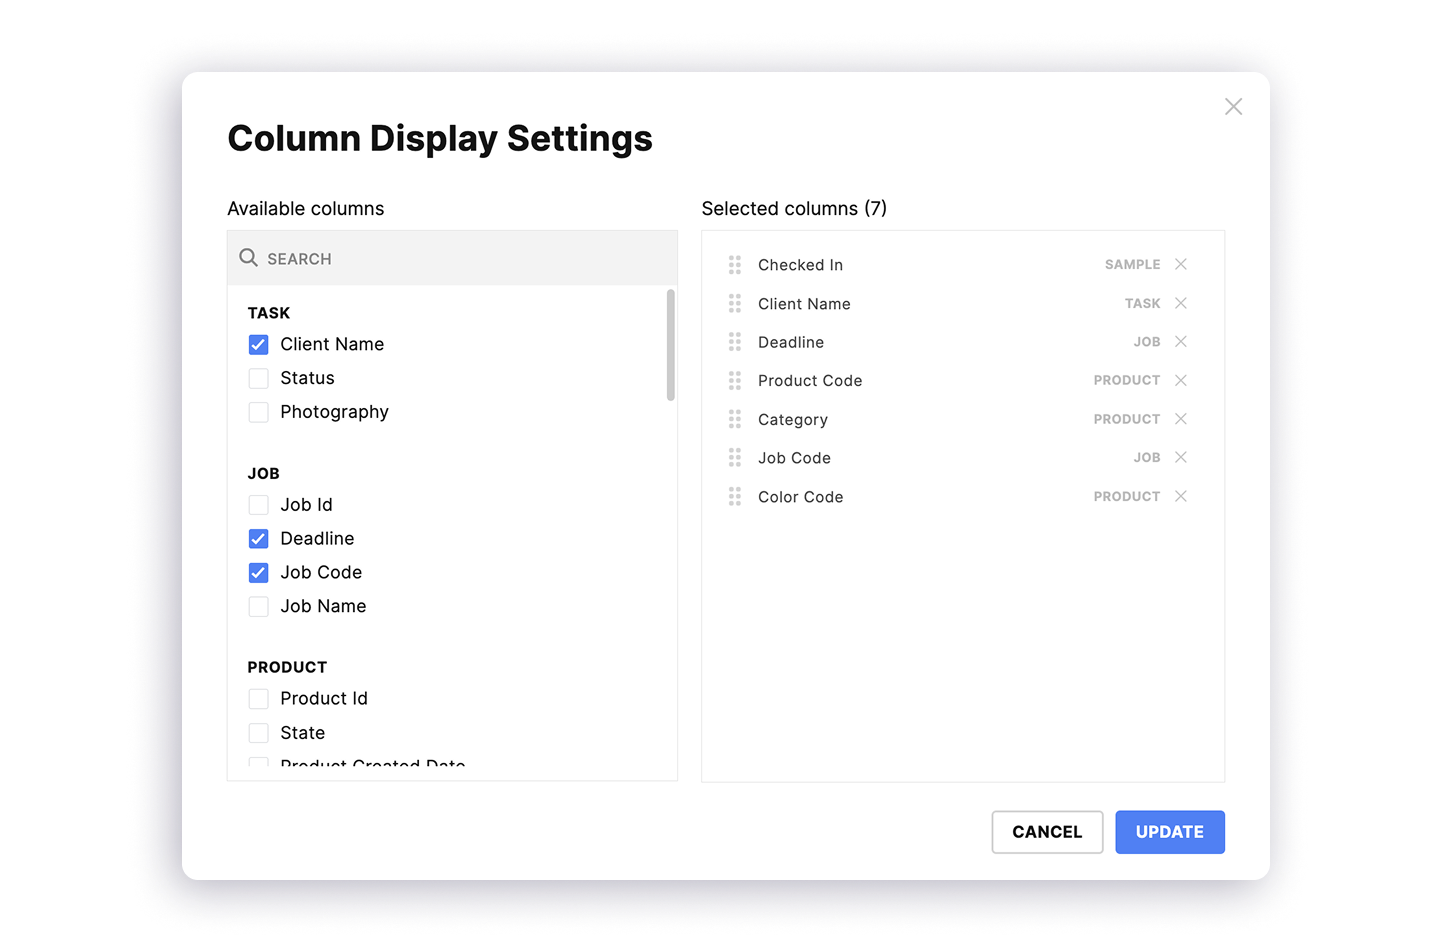This screenshot has width=1448, height=950.
Task: Uncheck the Client Name checkbox
Action: pos(258,345)
